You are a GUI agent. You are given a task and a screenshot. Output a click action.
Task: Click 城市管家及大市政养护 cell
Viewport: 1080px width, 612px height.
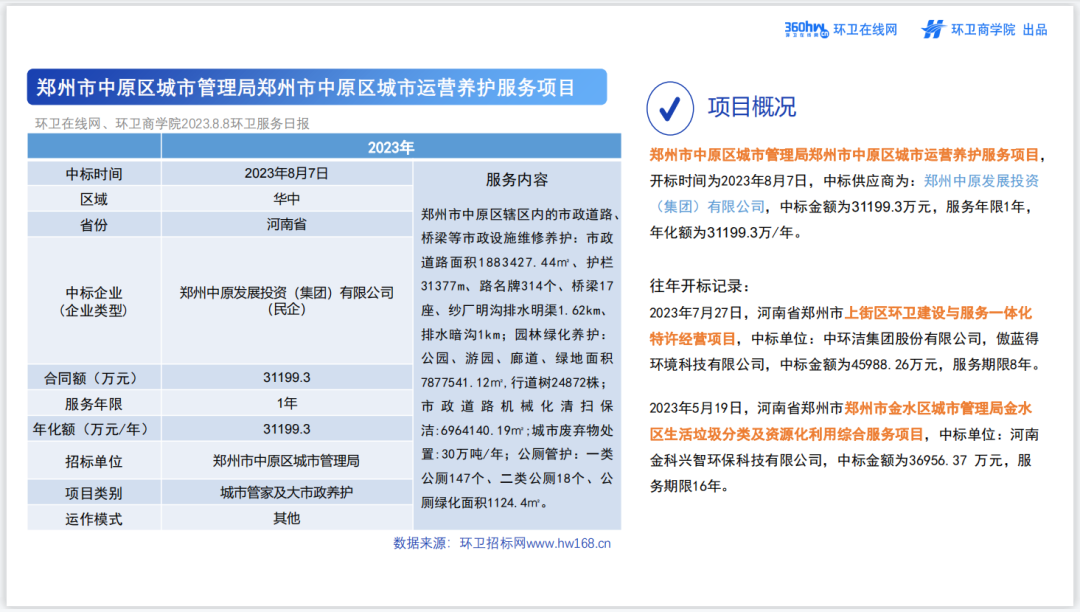click(x=287, y=493)
